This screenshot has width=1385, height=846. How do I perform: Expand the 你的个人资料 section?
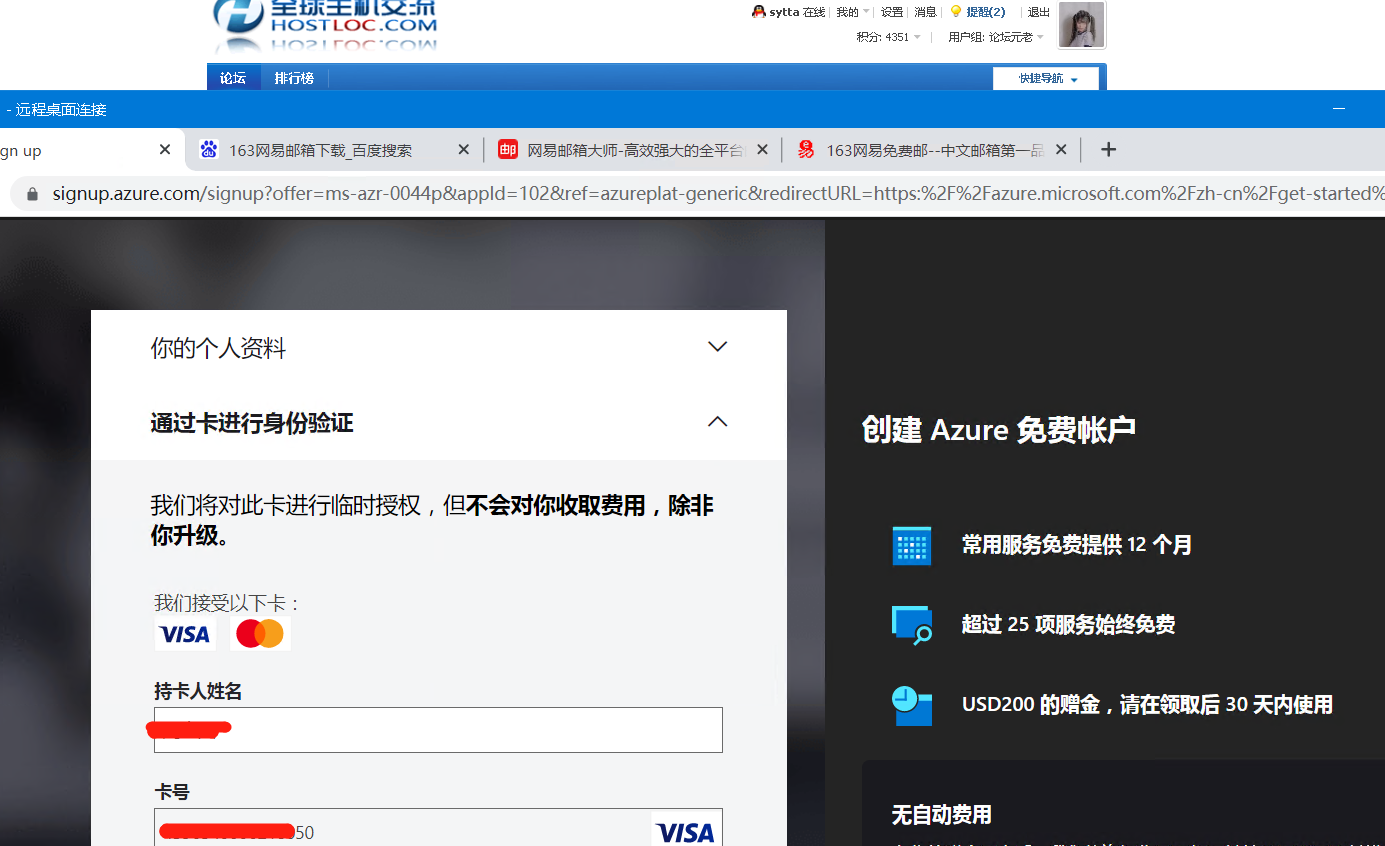tap(717, 347)
